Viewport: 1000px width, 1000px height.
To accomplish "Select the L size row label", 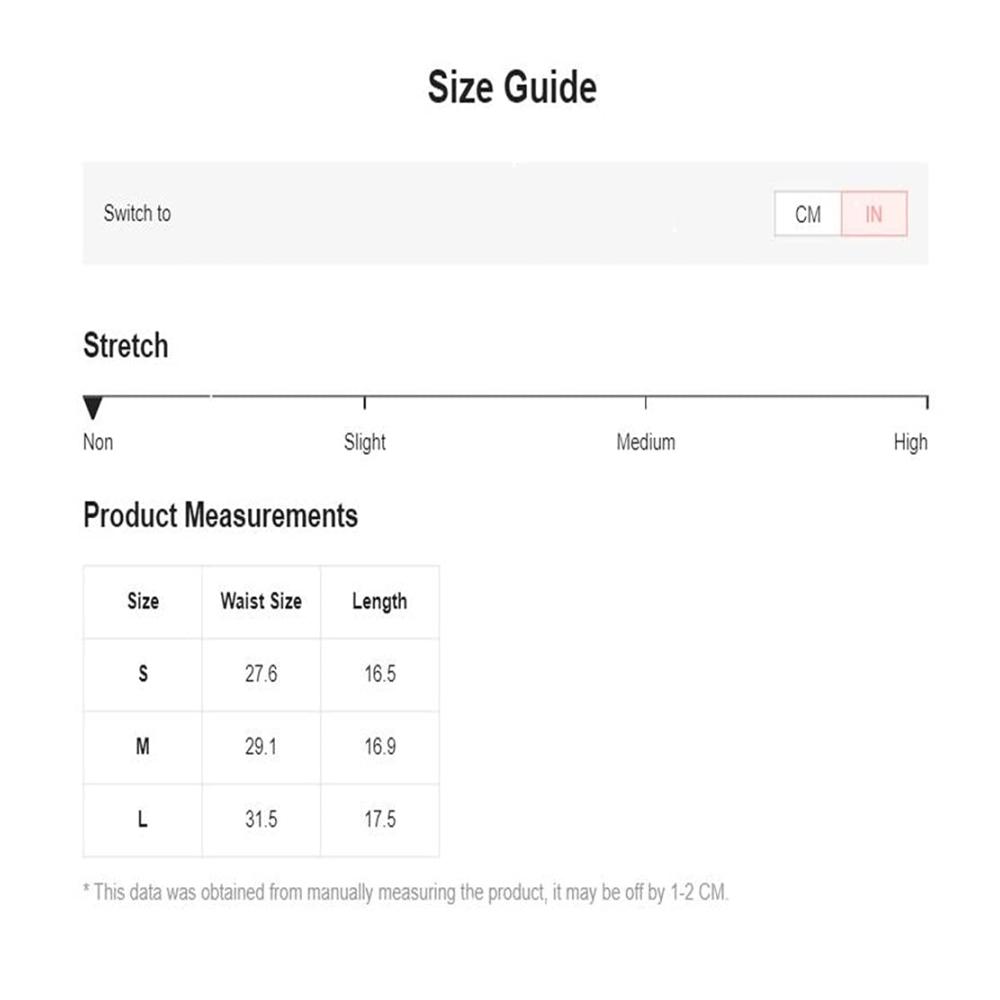I will click(143, 820).
